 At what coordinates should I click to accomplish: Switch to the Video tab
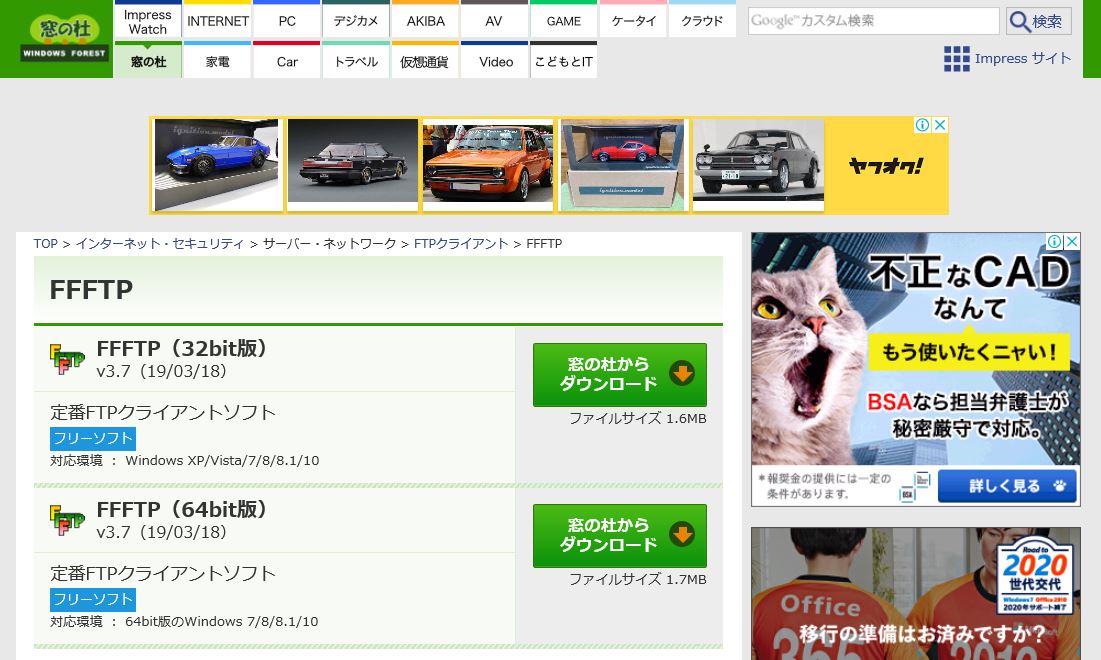[494, 61]
